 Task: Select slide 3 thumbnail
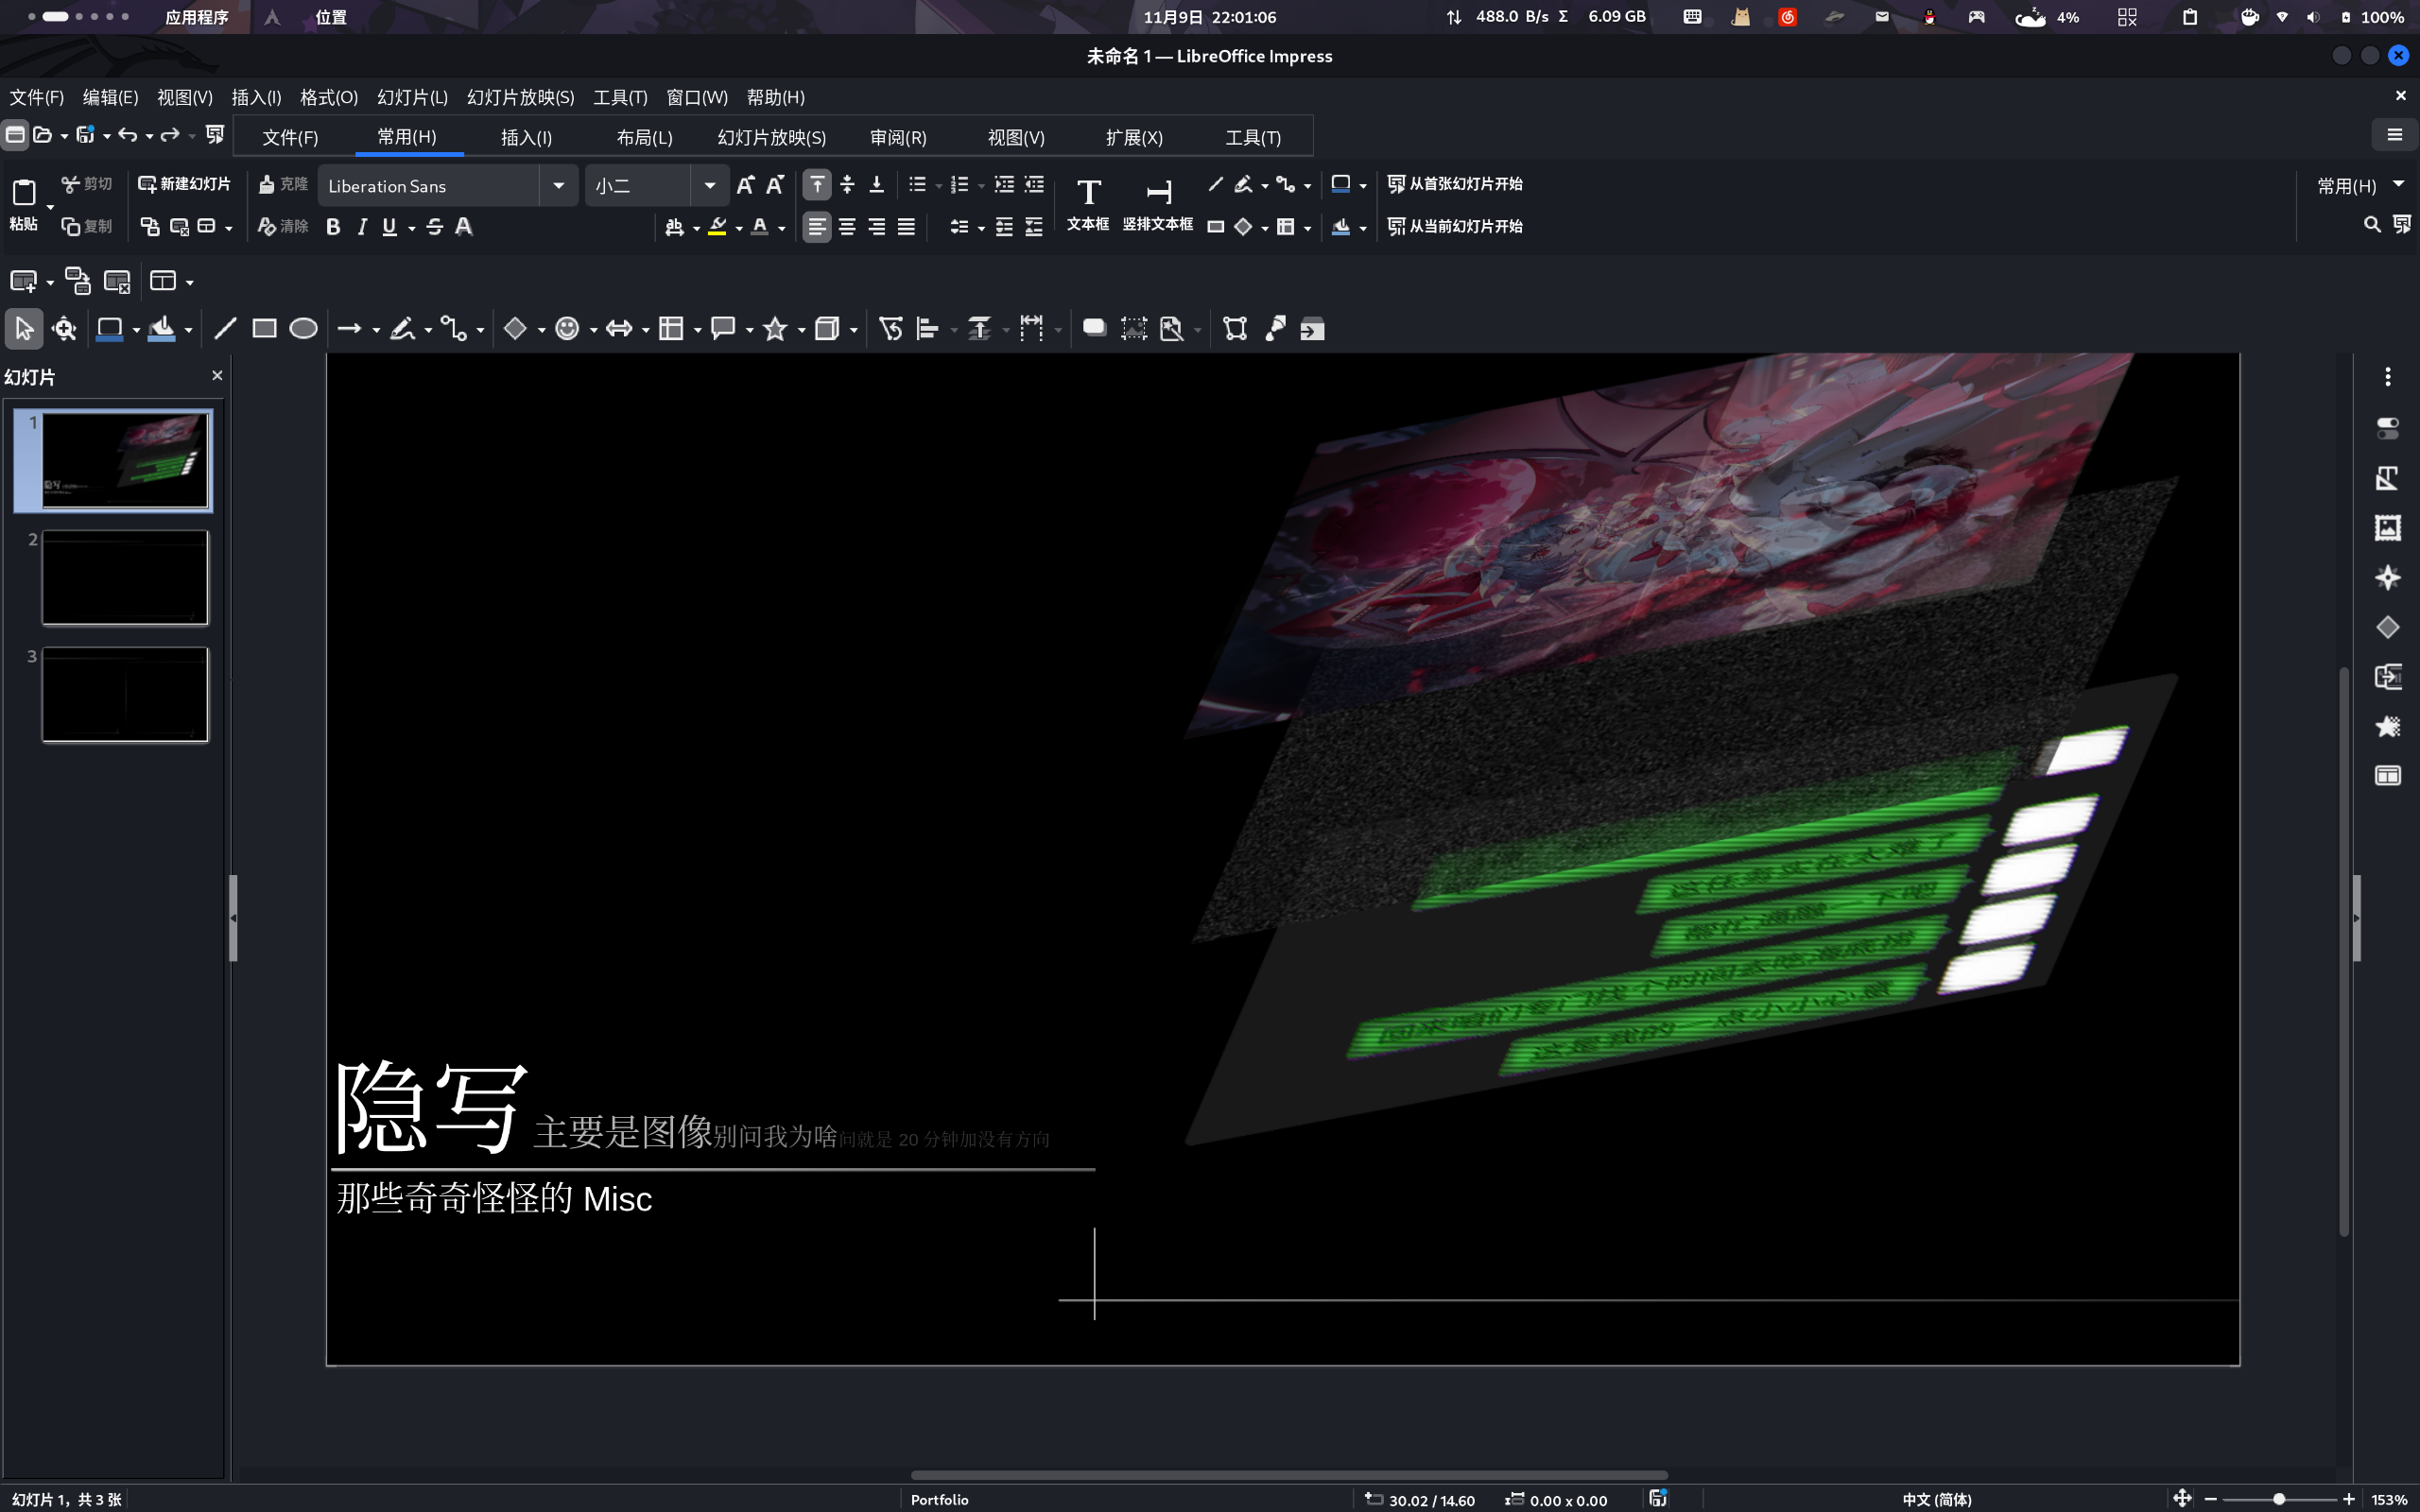(125, 695)
